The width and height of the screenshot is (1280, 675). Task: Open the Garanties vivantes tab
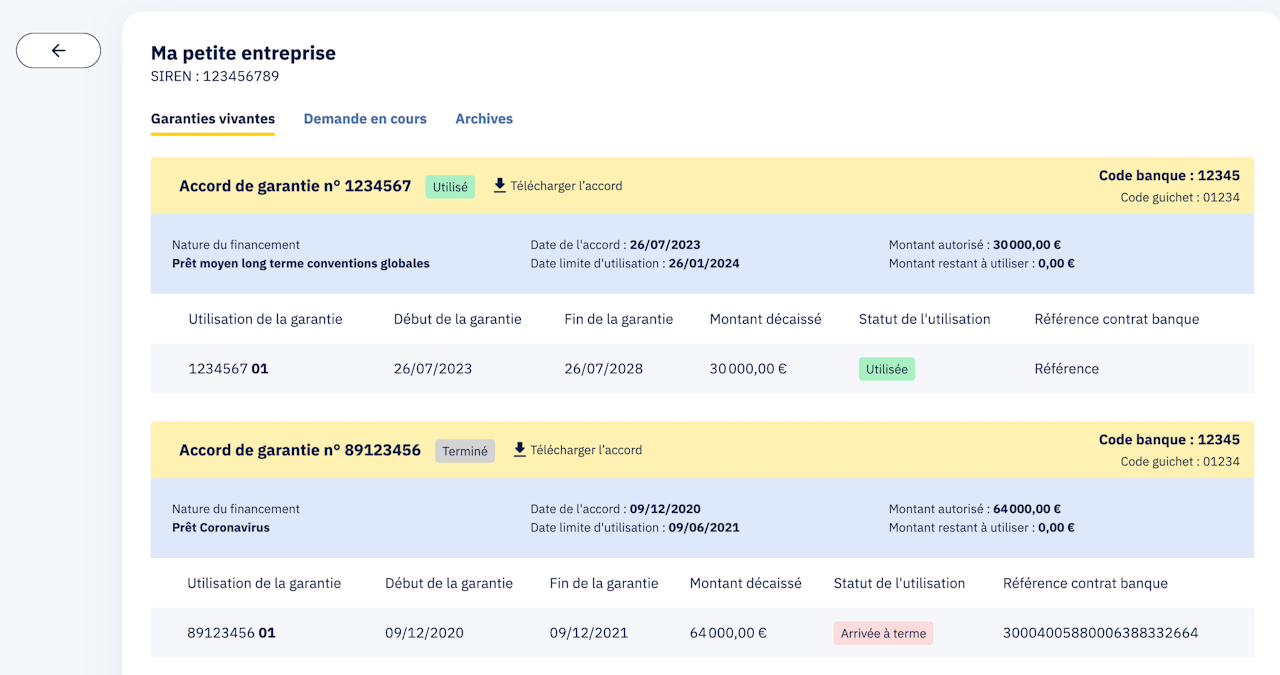click(x=213, y=119)
